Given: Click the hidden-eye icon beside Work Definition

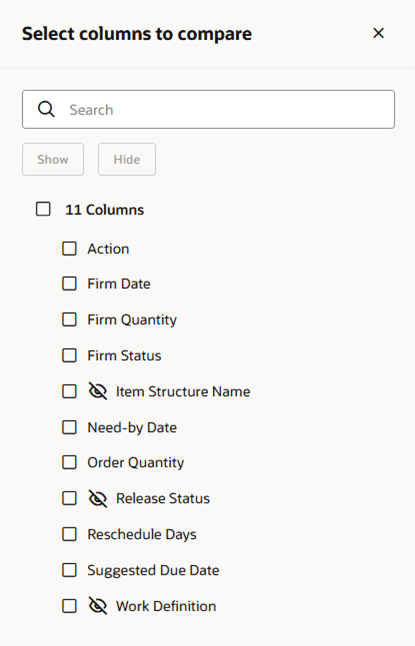Looking at the screenshot, I should tap(98, 606).
